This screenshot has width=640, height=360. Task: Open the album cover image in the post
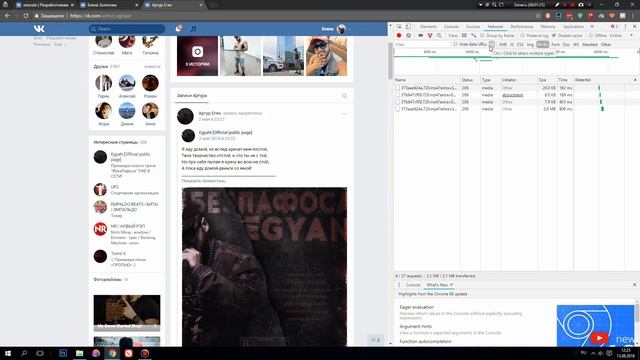[x=264, y=267]
